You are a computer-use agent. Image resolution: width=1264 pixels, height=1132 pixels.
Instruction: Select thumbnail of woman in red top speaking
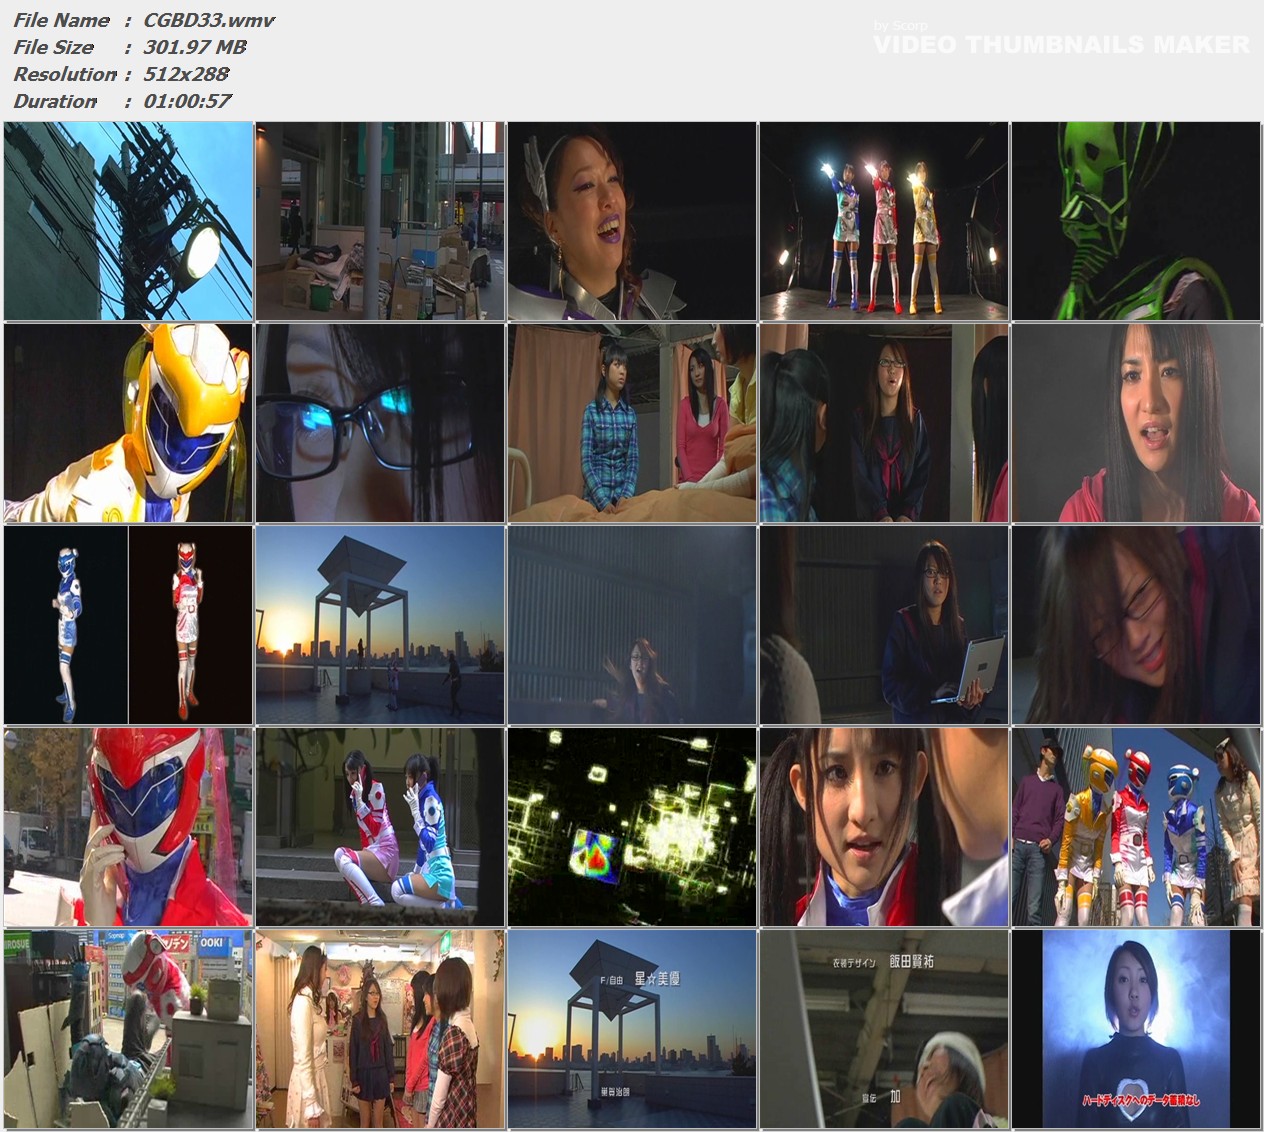(1136, 423)
